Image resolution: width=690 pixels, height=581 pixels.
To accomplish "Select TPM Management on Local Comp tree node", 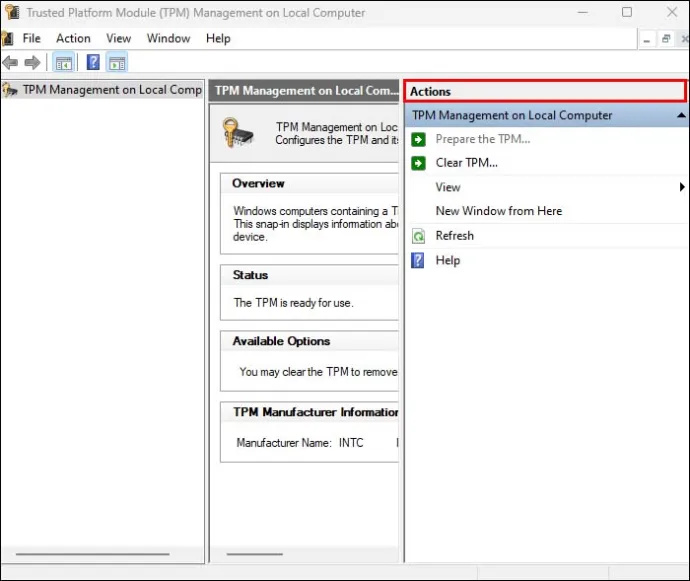I will pyautogui.click(x=112, y=90).
